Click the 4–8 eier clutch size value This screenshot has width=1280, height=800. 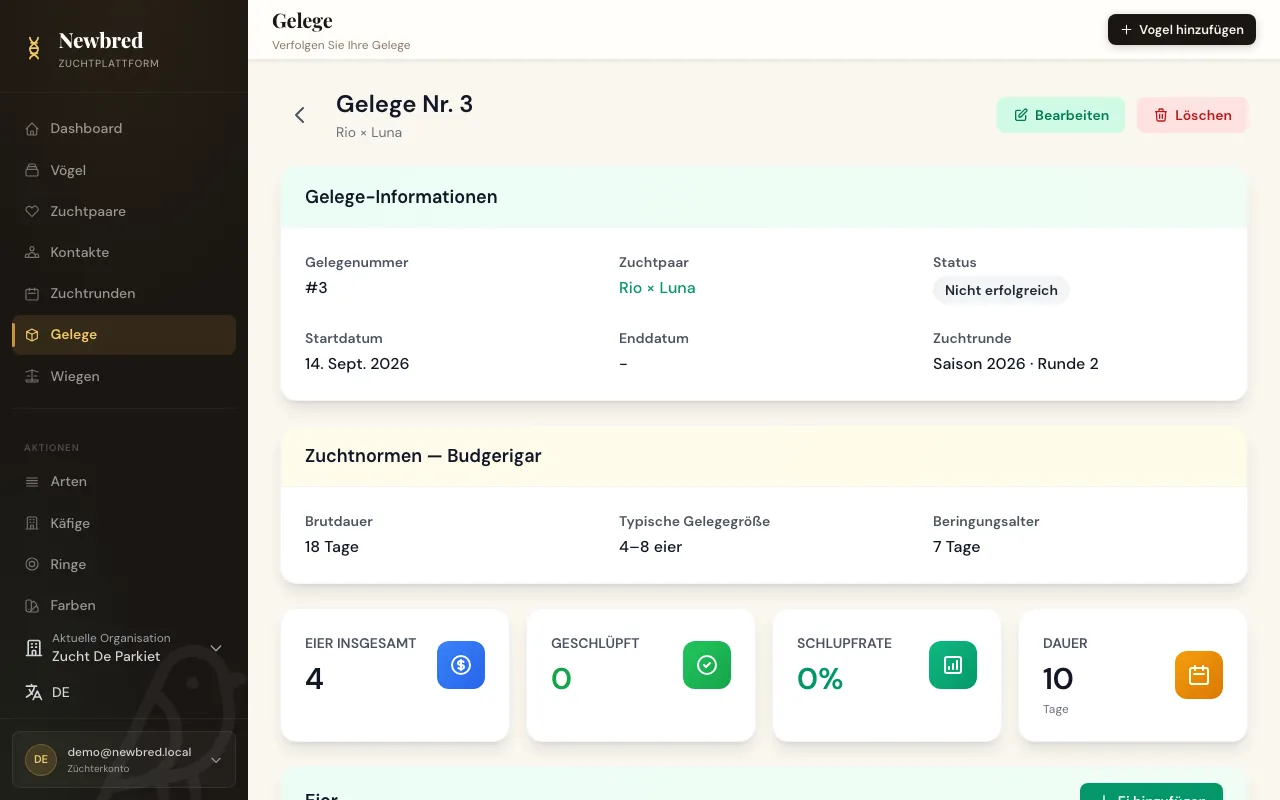click(651, 547)
